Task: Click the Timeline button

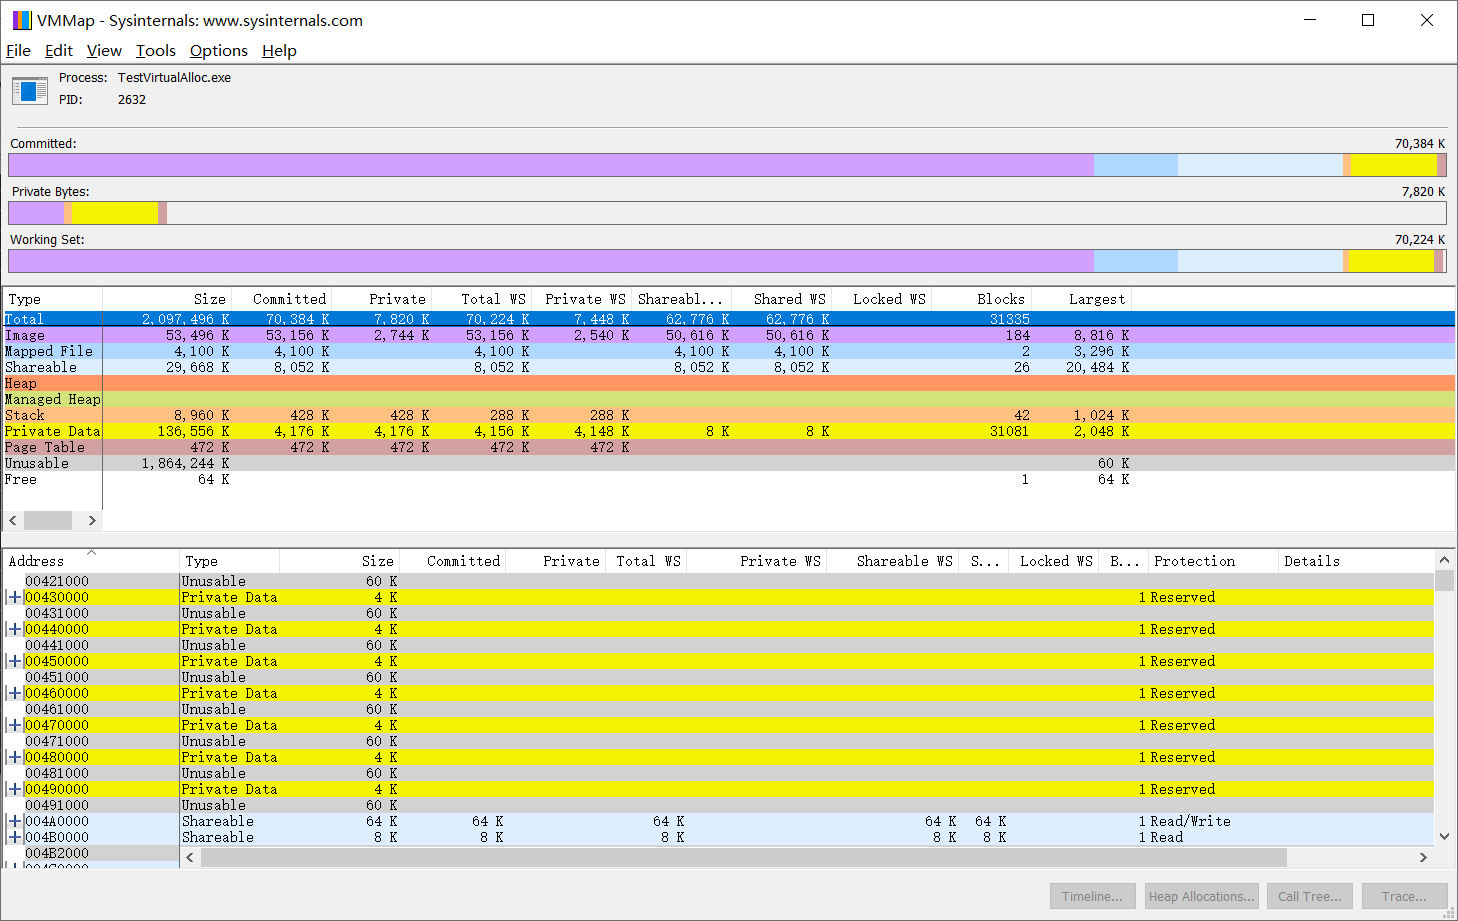Action: click(1092, 896)
